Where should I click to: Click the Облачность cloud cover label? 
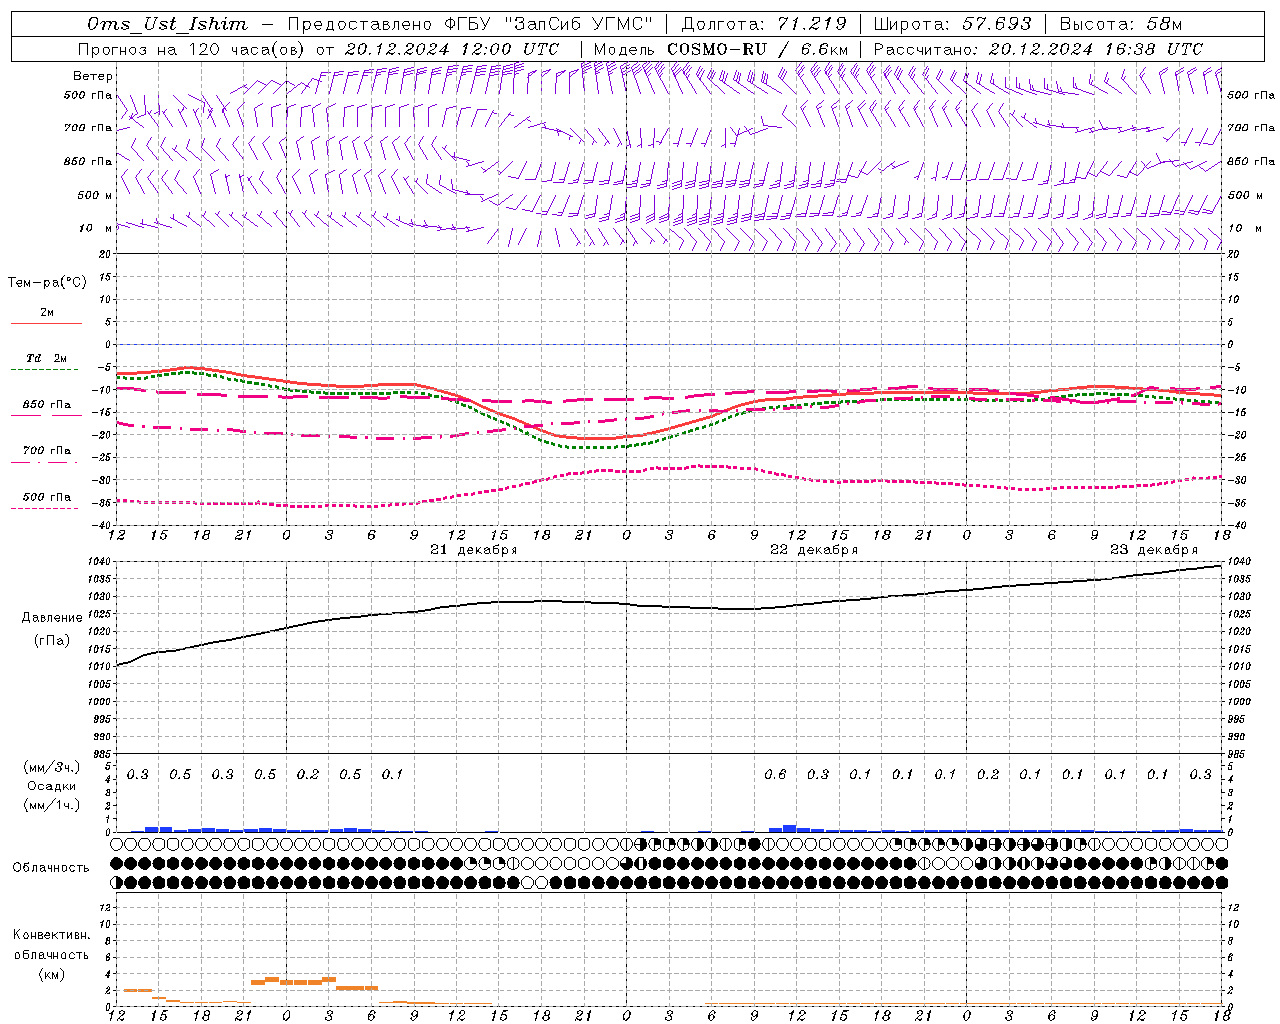click(51, 868)
